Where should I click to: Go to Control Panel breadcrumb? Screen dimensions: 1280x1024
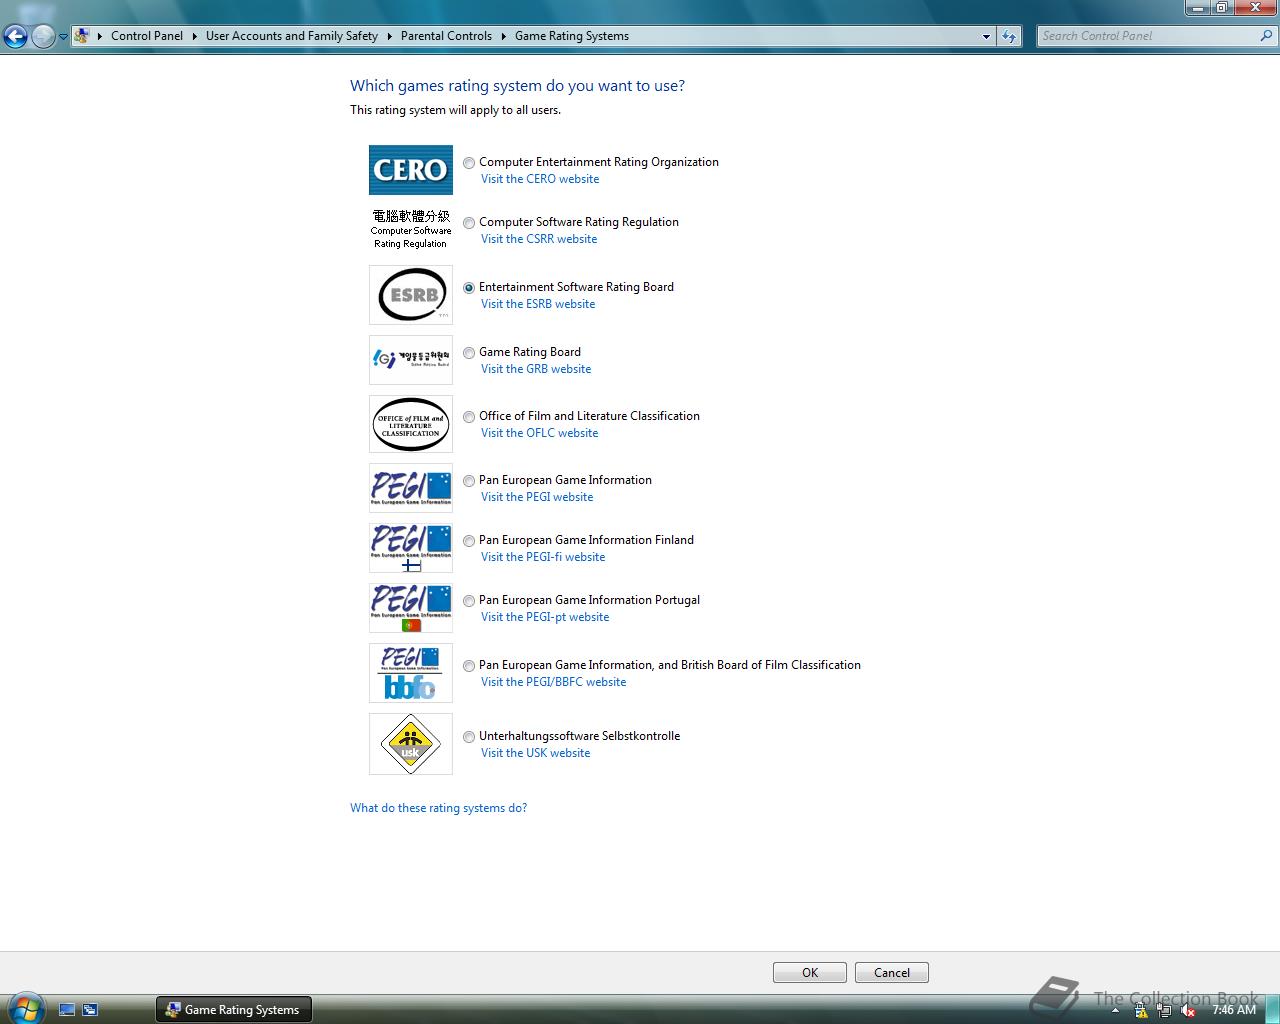click(x=147, y=36)
